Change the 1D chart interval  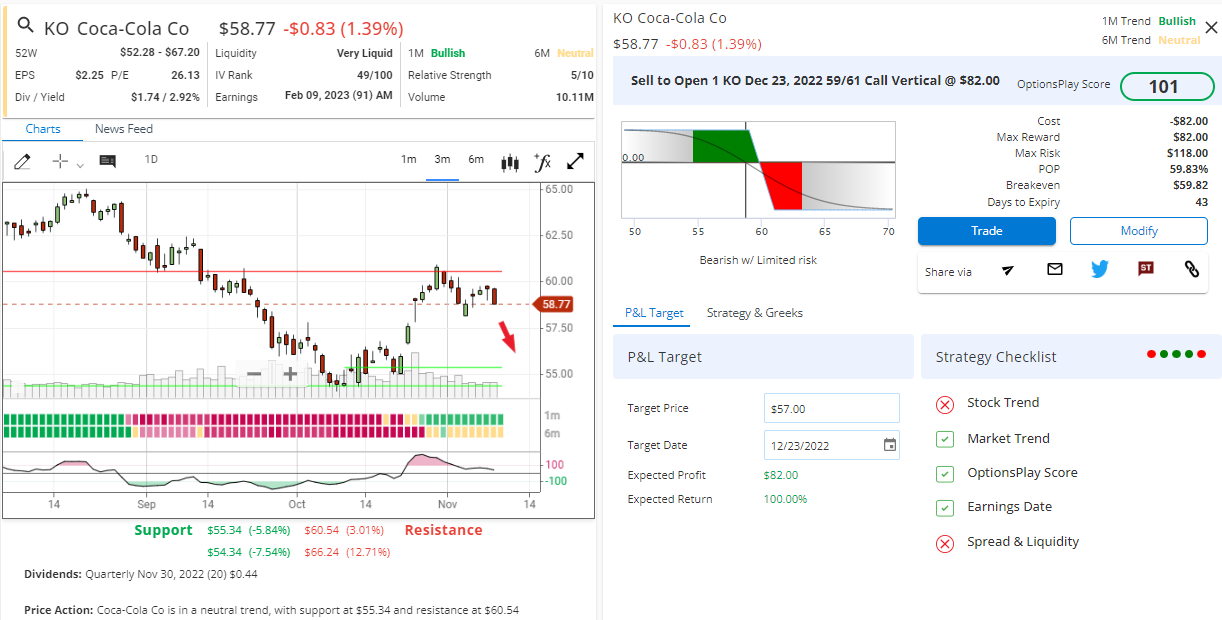coord(151,159)
